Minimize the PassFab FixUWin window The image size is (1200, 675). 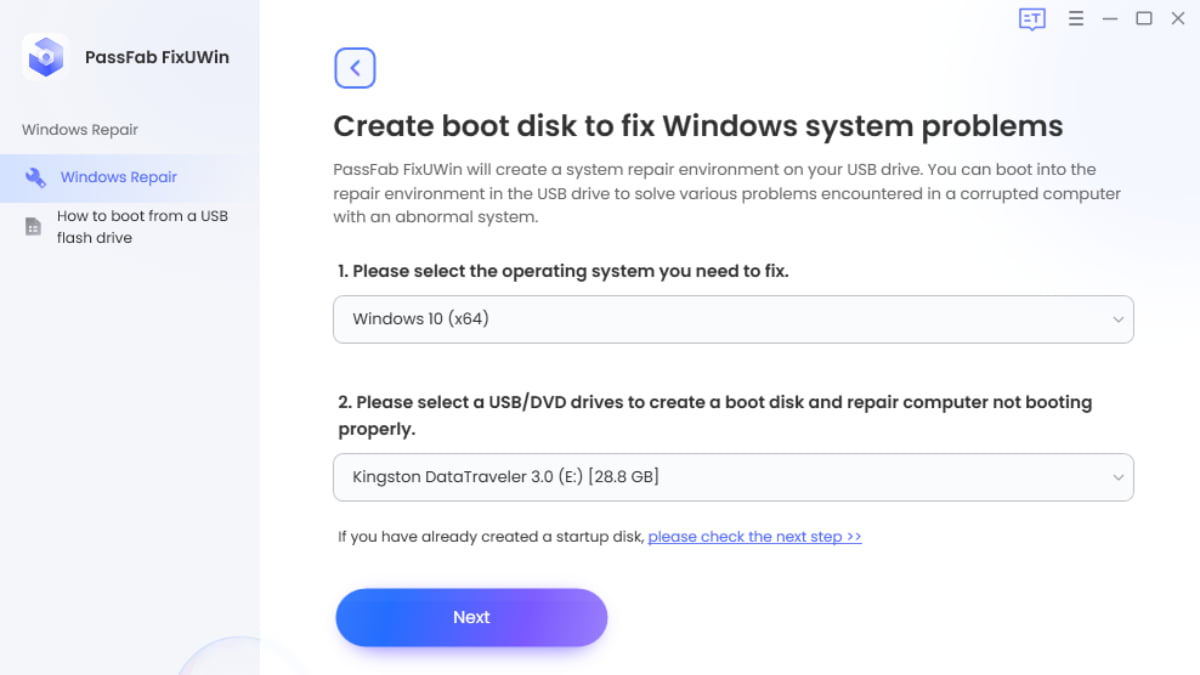(x=1110, y=19)
